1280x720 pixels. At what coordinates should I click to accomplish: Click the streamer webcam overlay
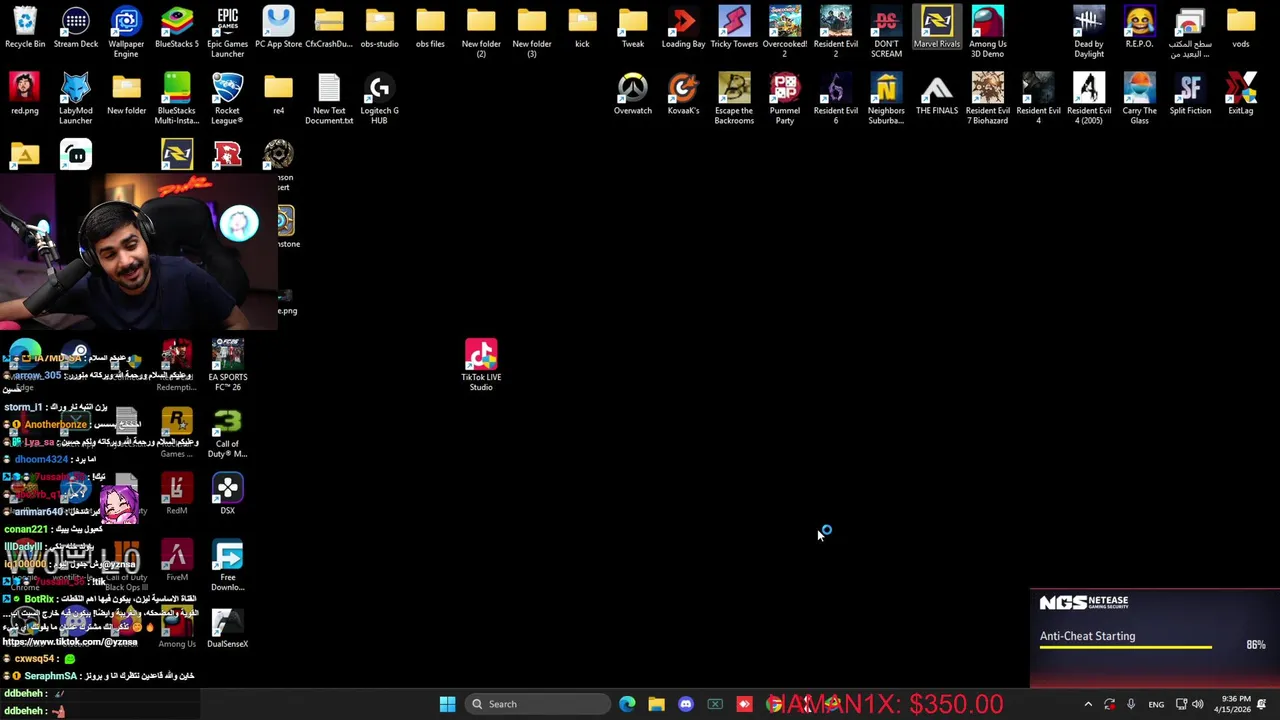(x=138, y=252)
